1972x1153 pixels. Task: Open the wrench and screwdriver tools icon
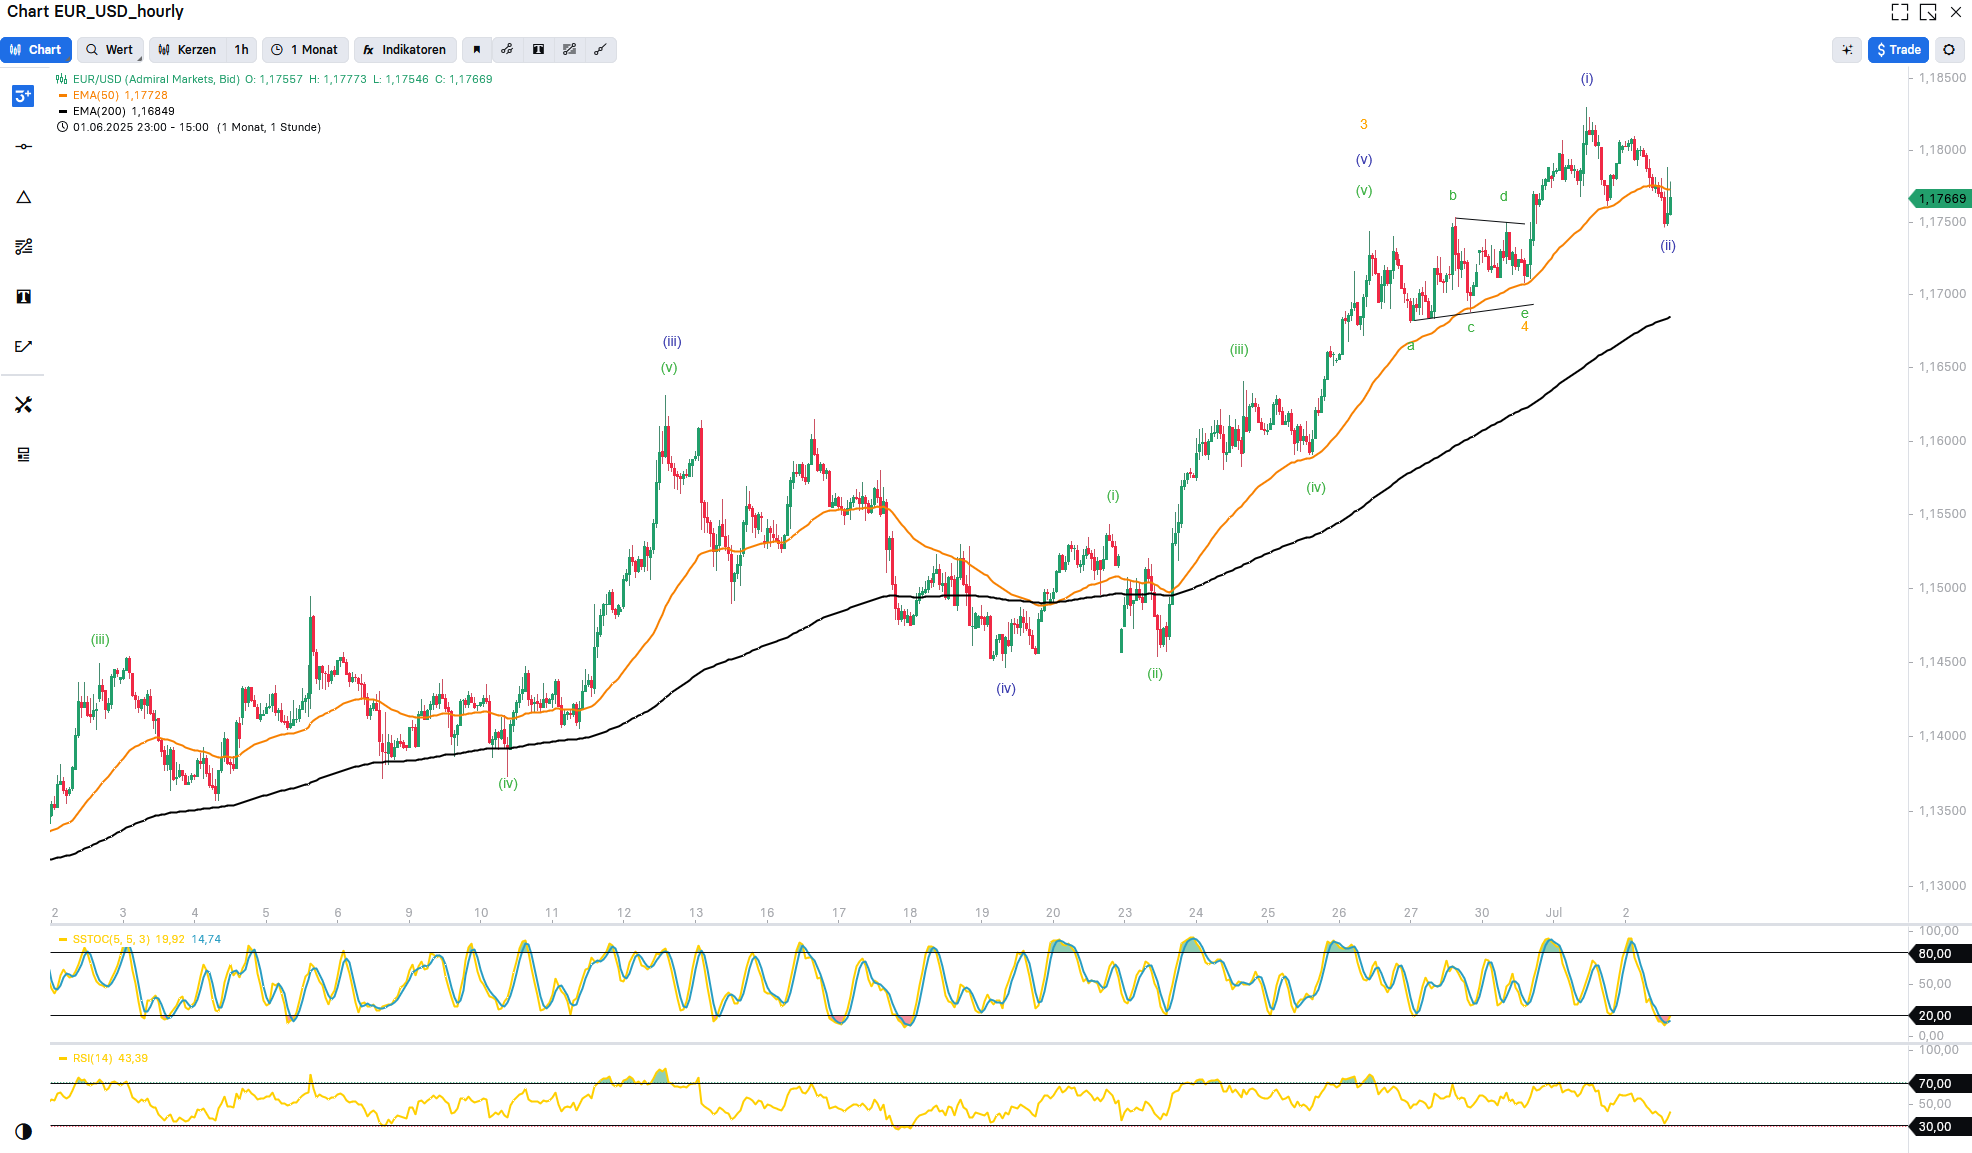[24, 405]
